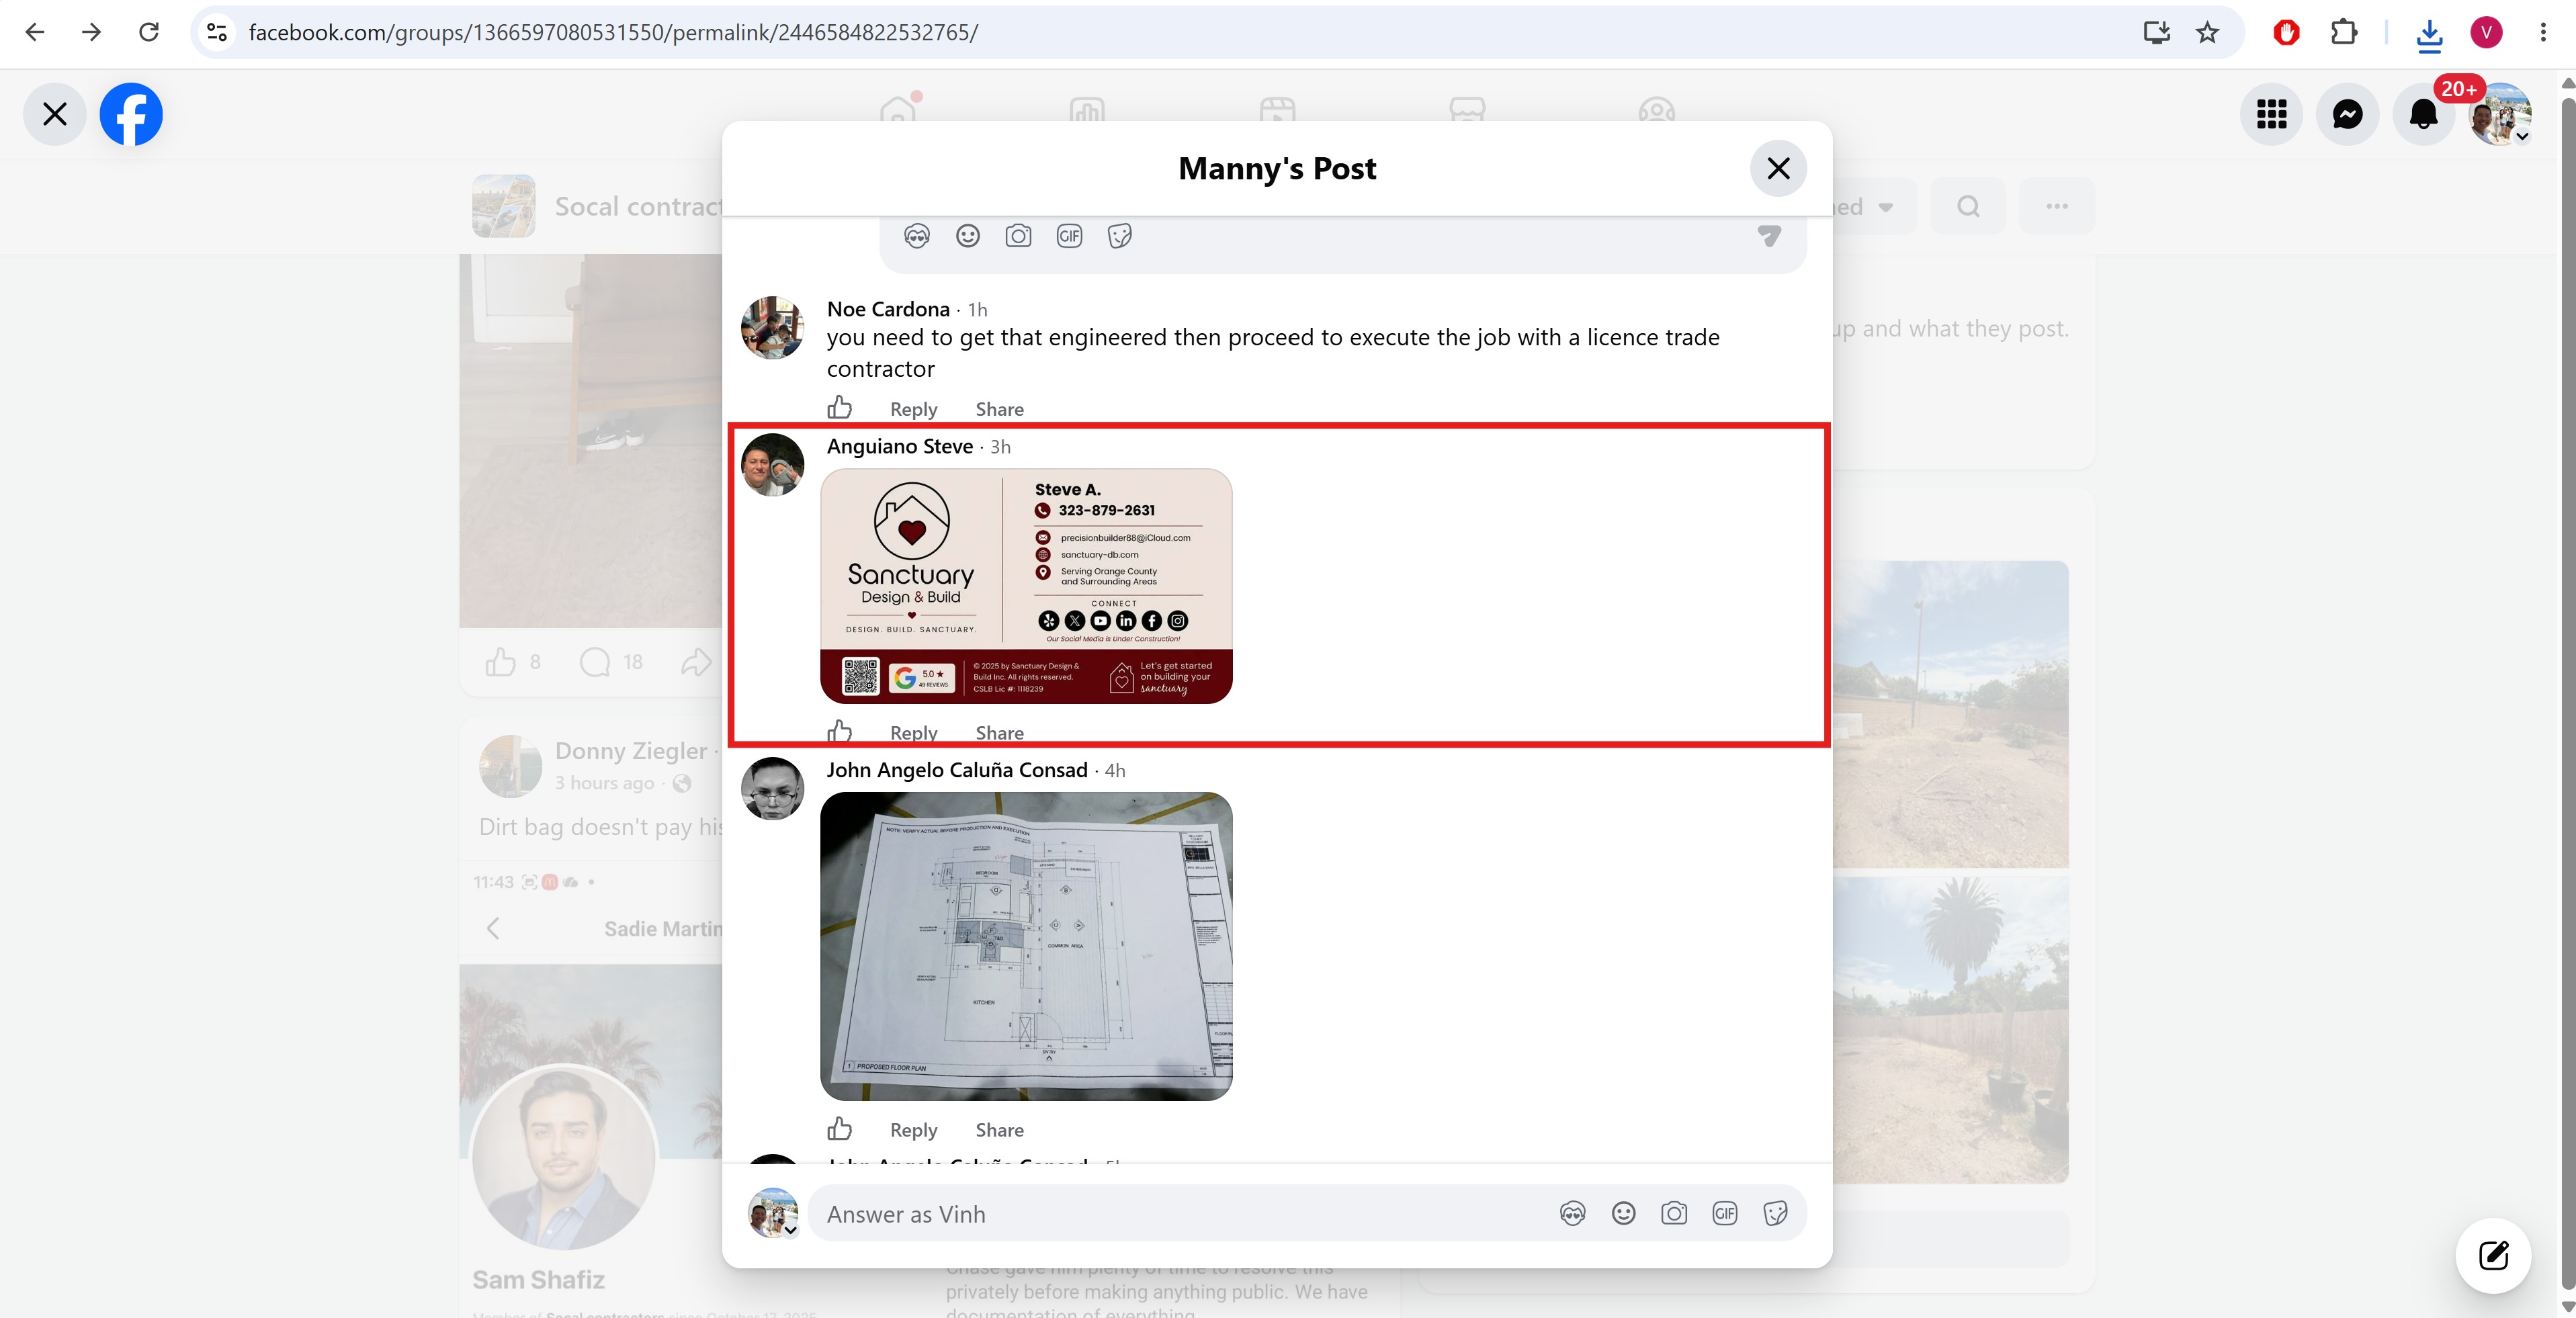Open Anguiano Steve's profile name link
This screenshot has width=2576, height=1318.
pos(900,446)
